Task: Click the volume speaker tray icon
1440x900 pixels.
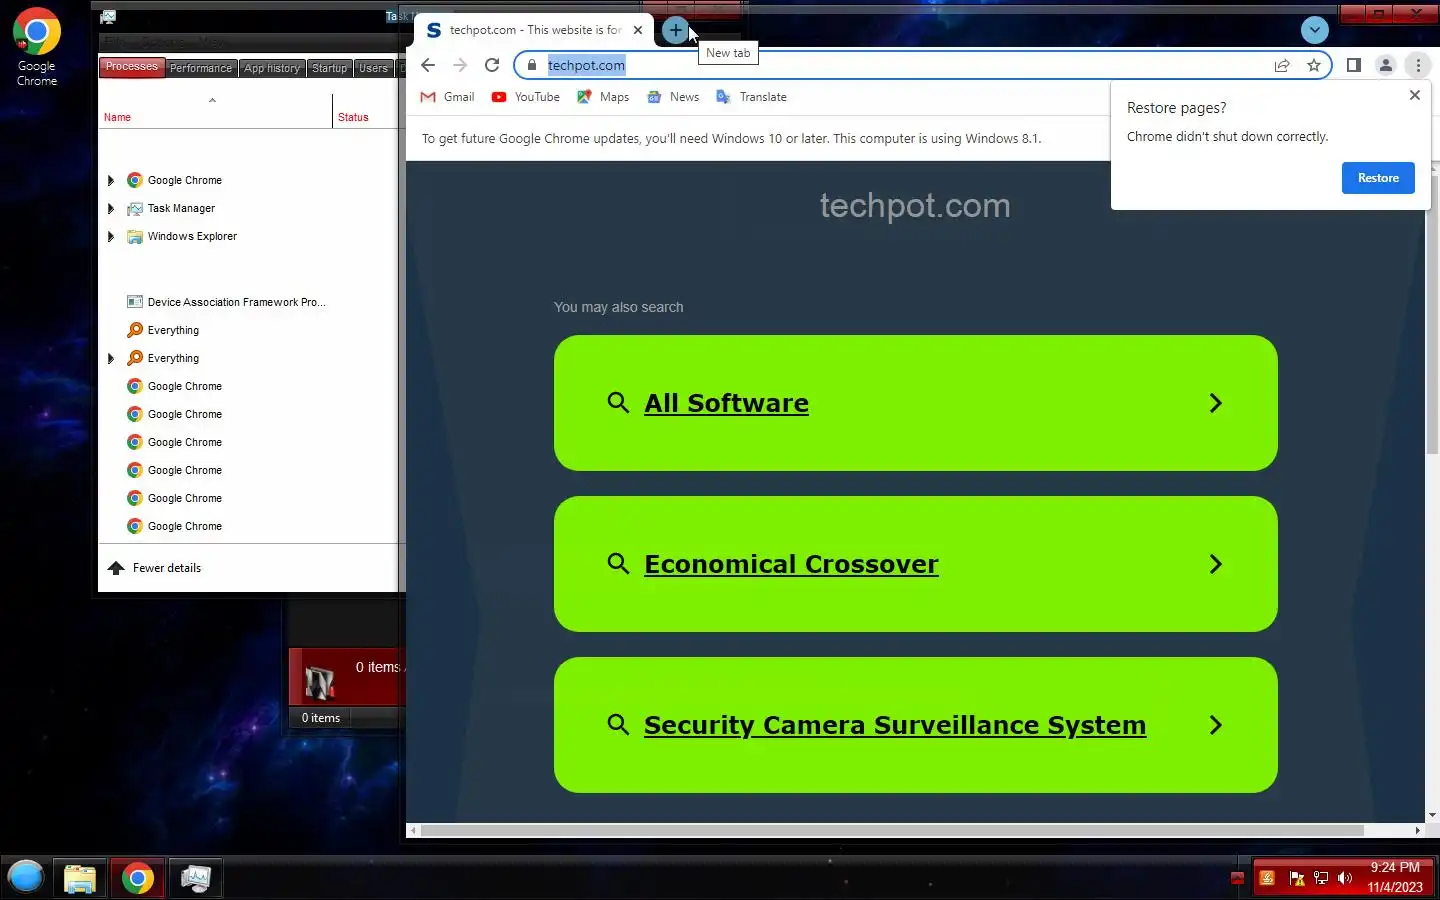Action: pos(1345,878)
